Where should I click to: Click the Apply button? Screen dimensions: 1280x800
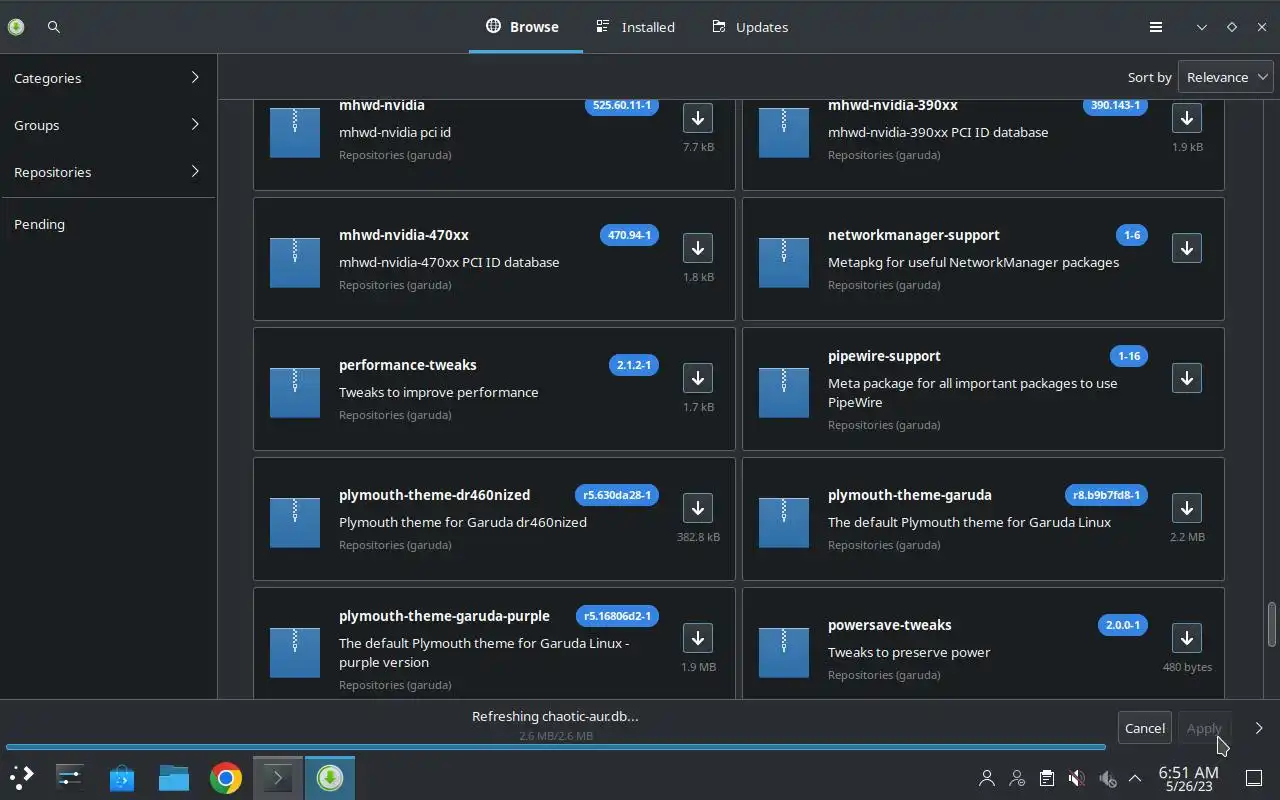pos(1204,728)
